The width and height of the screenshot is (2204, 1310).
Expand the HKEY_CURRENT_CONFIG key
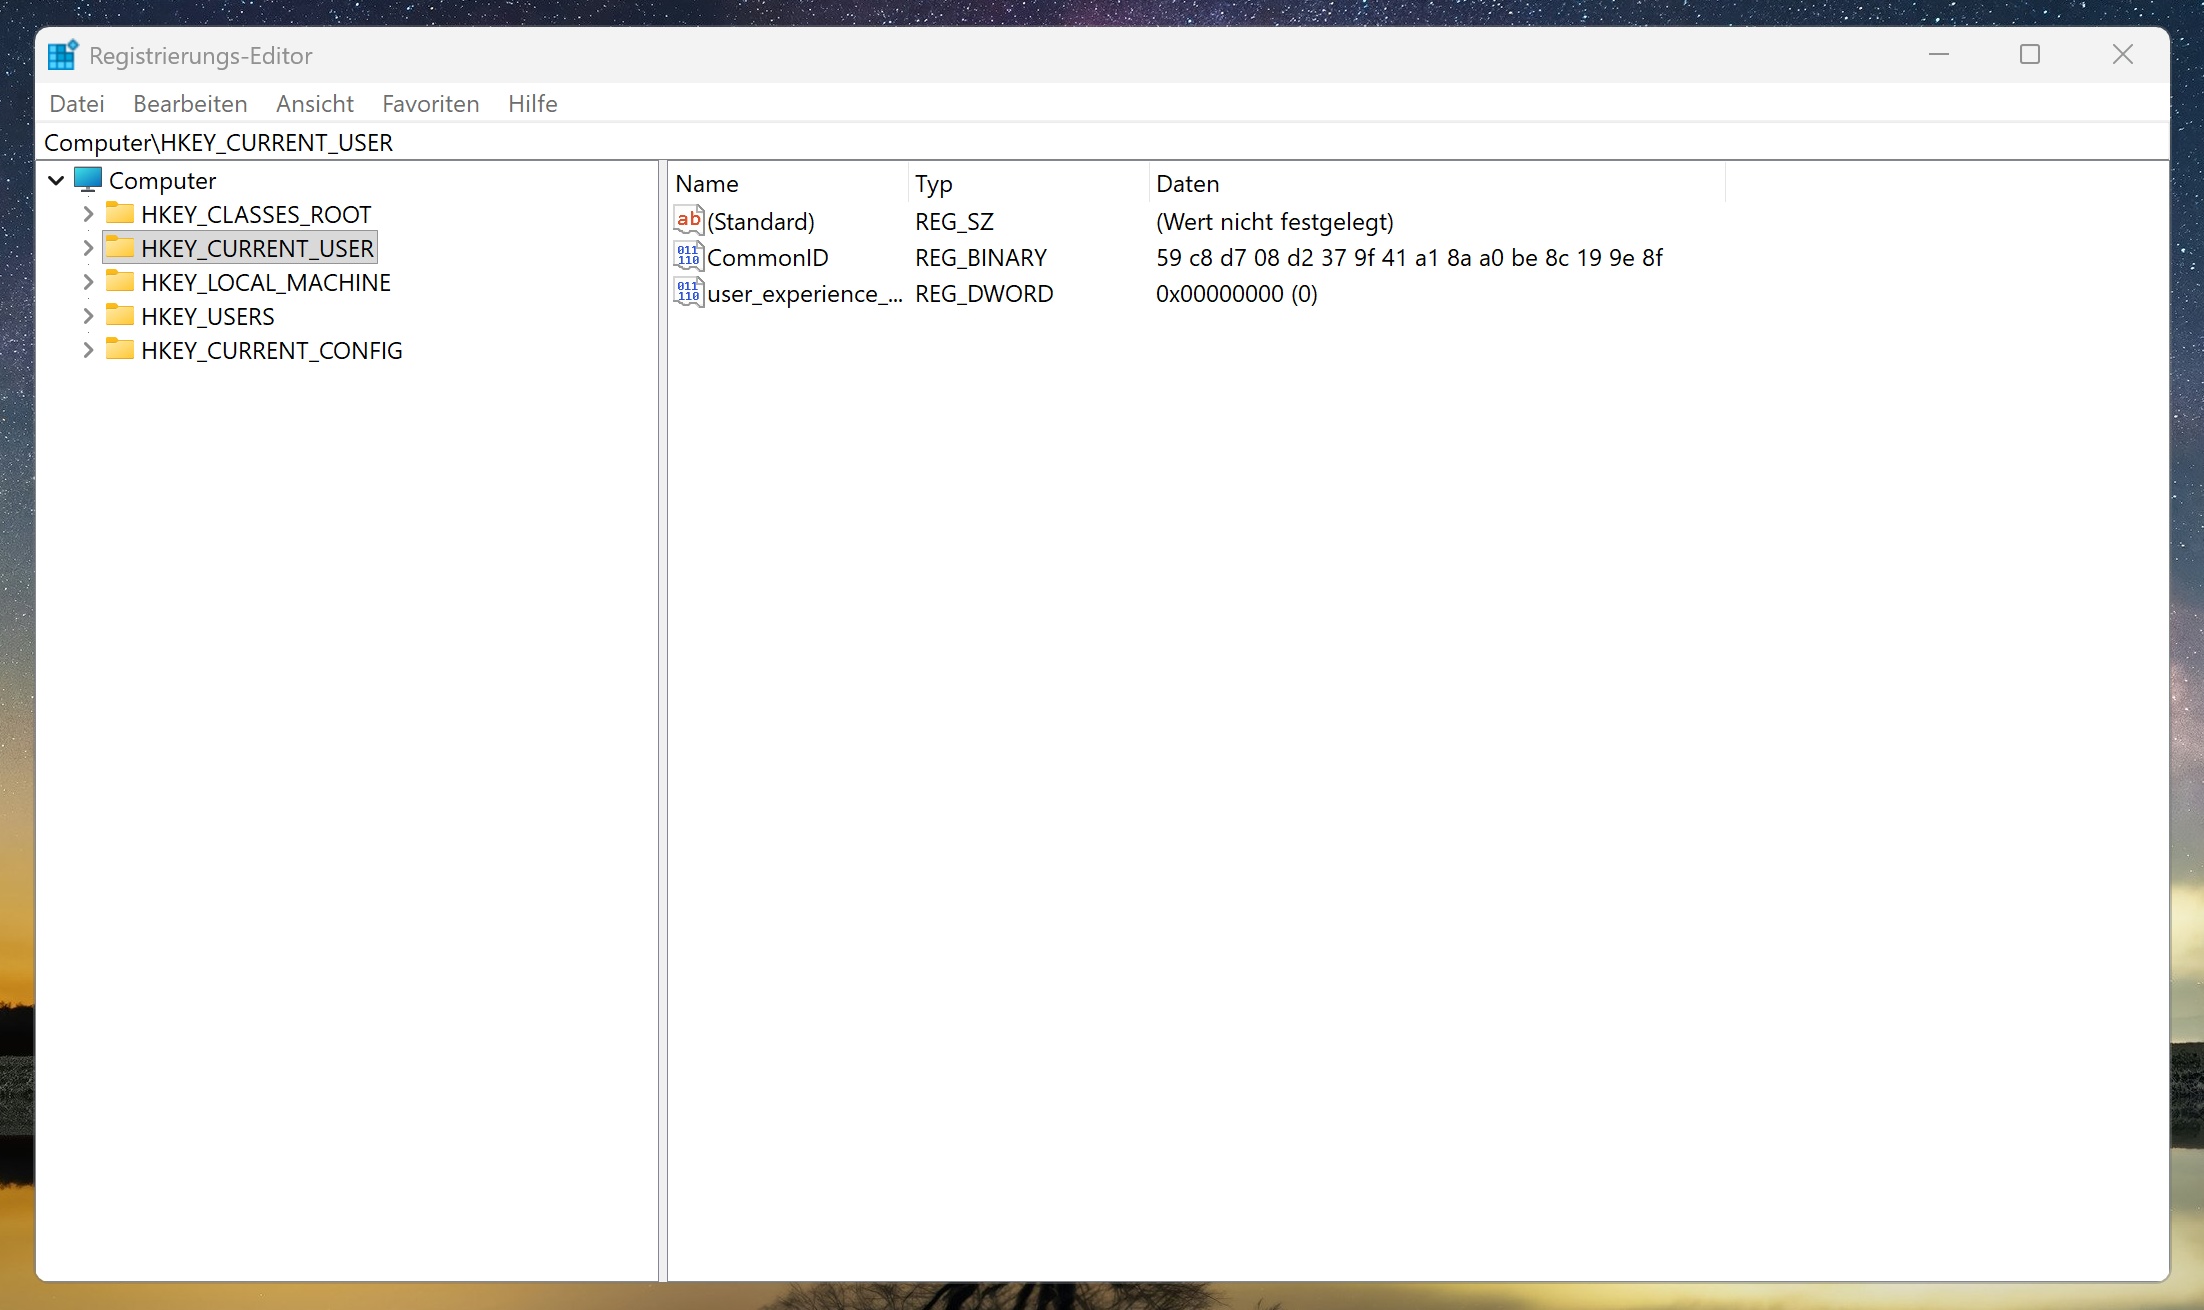pyautogui.click(x=88, y=350)
